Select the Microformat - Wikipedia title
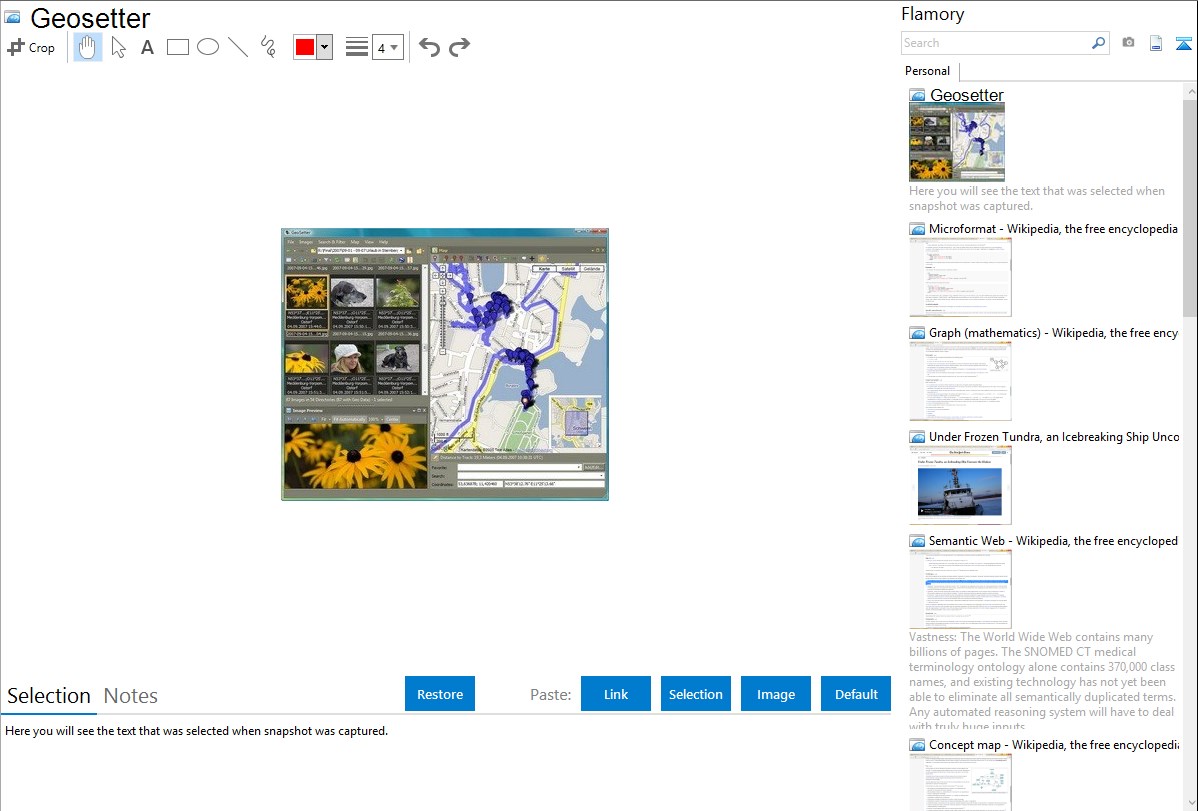The width and height of the screenshot is (1198, 811). point(1053,229)
